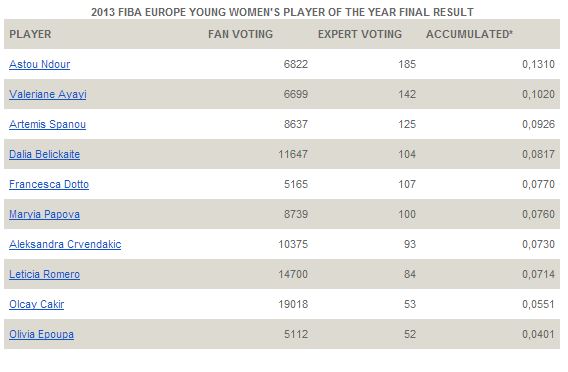Click the Leticia Romero link
Viewport: 568px width, 372px height.
pyautogui.click(x=45, y=275)
